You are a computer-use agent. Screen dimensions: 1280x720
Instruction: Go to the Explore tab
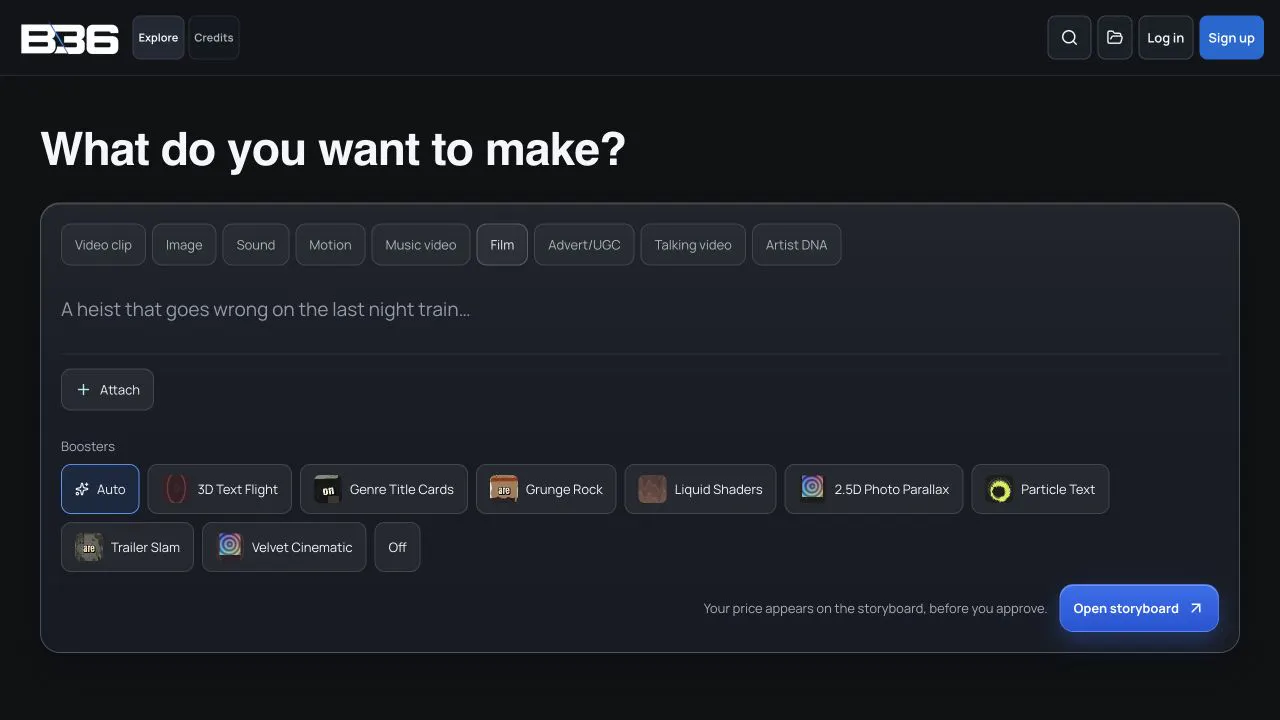(158, 38)
